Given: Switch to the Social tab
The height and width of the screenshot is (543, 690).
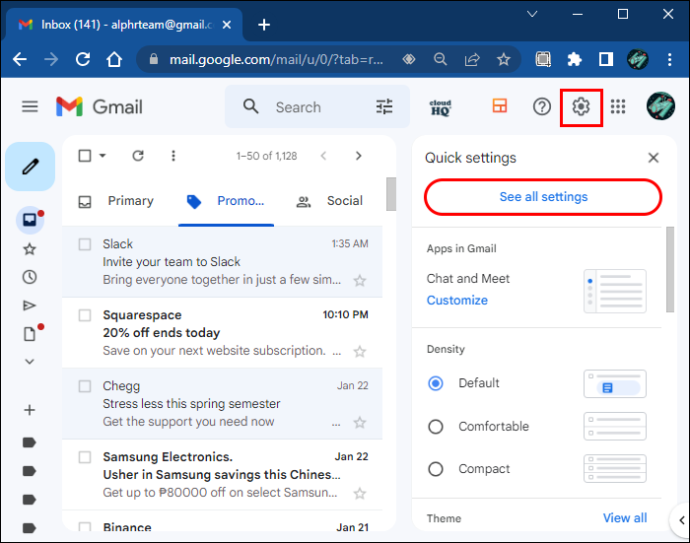Looking at the screenshot, I should click(330, 201).
